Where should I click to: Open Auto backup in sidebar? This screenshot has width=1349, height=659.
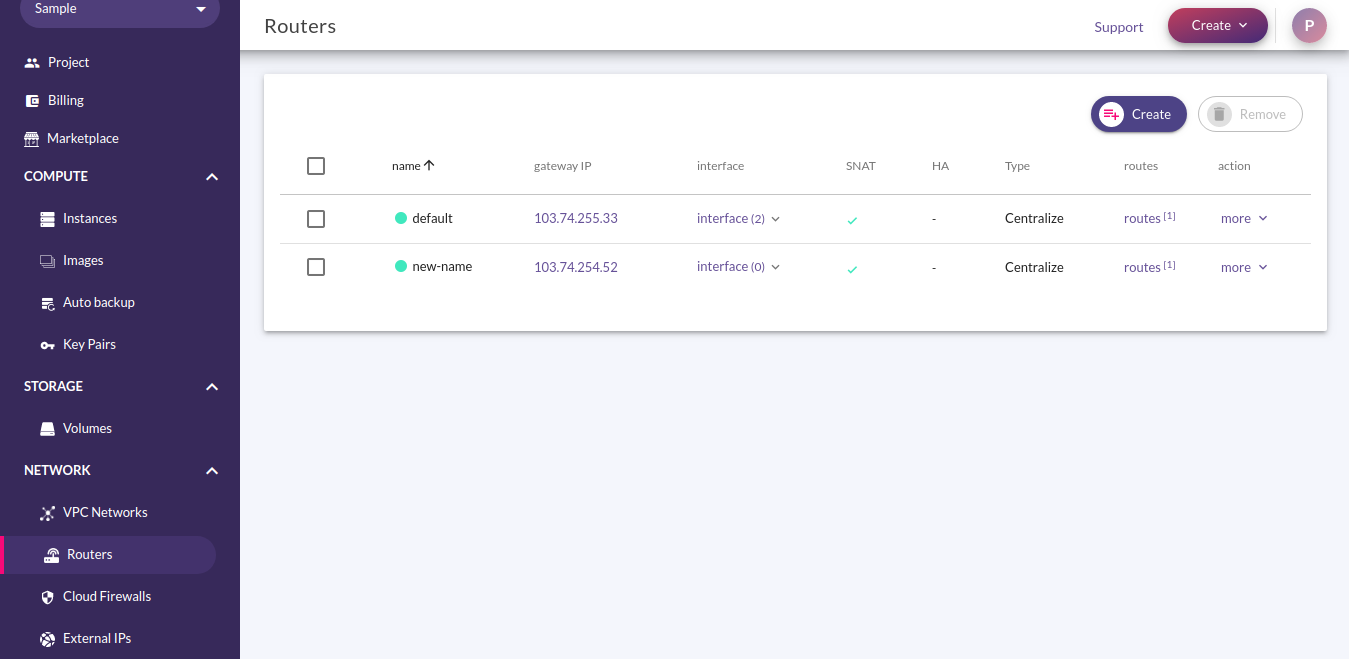pos(99,302)
